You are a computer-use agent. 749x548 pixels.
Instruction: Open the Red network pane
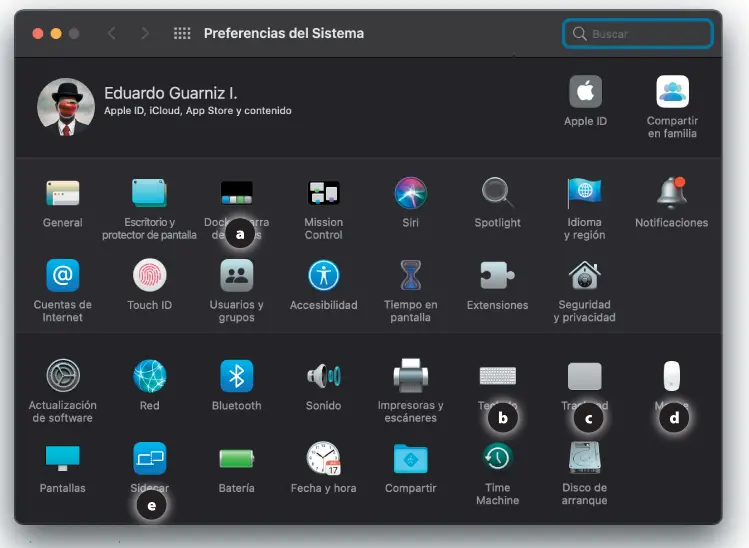click(150, 376)
